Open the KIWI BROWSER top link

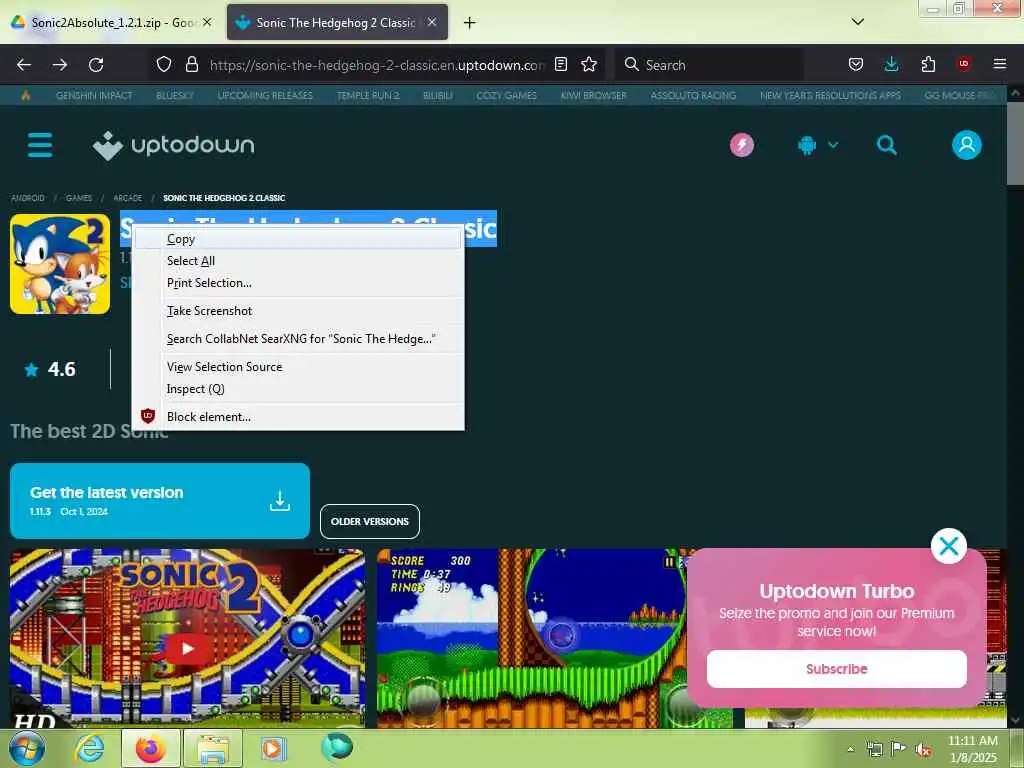tap(594, 95)
